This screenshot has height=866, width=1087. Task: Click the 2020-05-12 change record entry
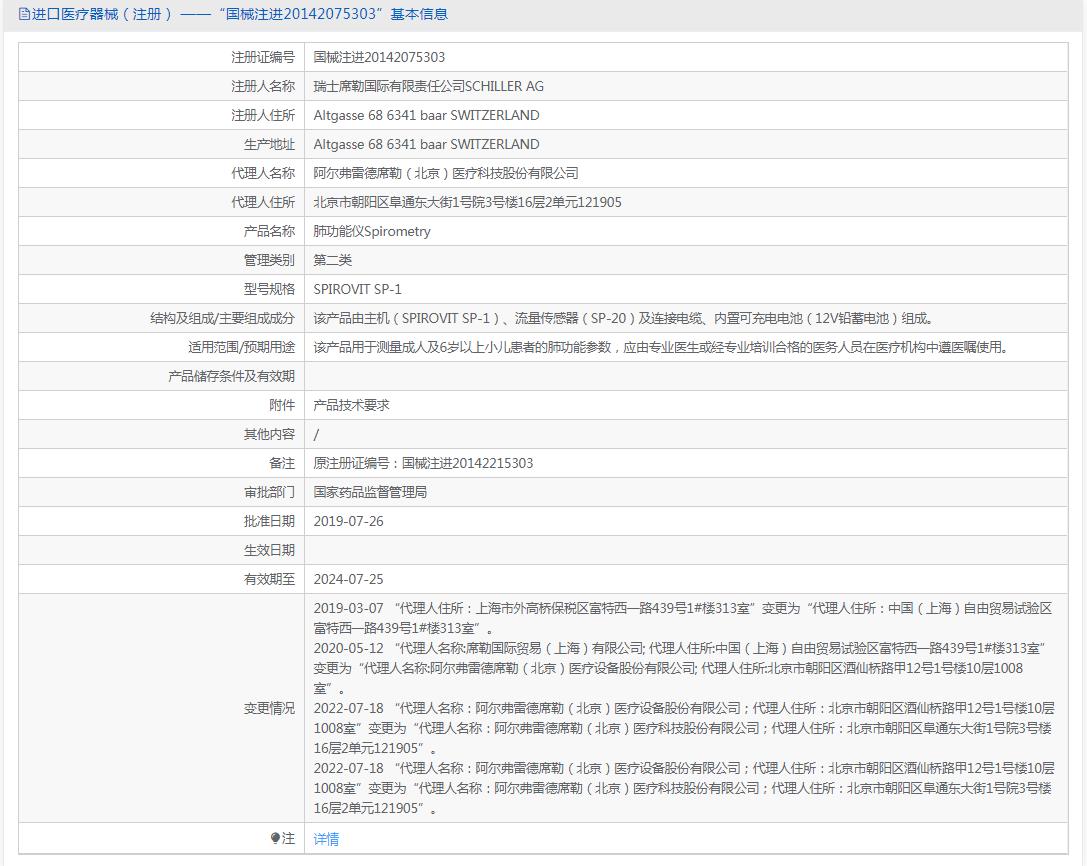[x=679, y=668]
